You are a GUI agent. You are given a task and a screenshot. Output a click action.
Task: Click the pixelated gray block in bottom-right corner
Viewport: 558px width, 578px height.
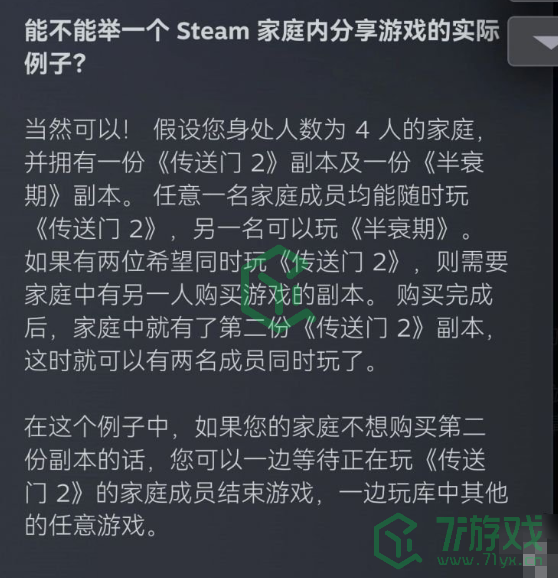click(x=540, y=559)
